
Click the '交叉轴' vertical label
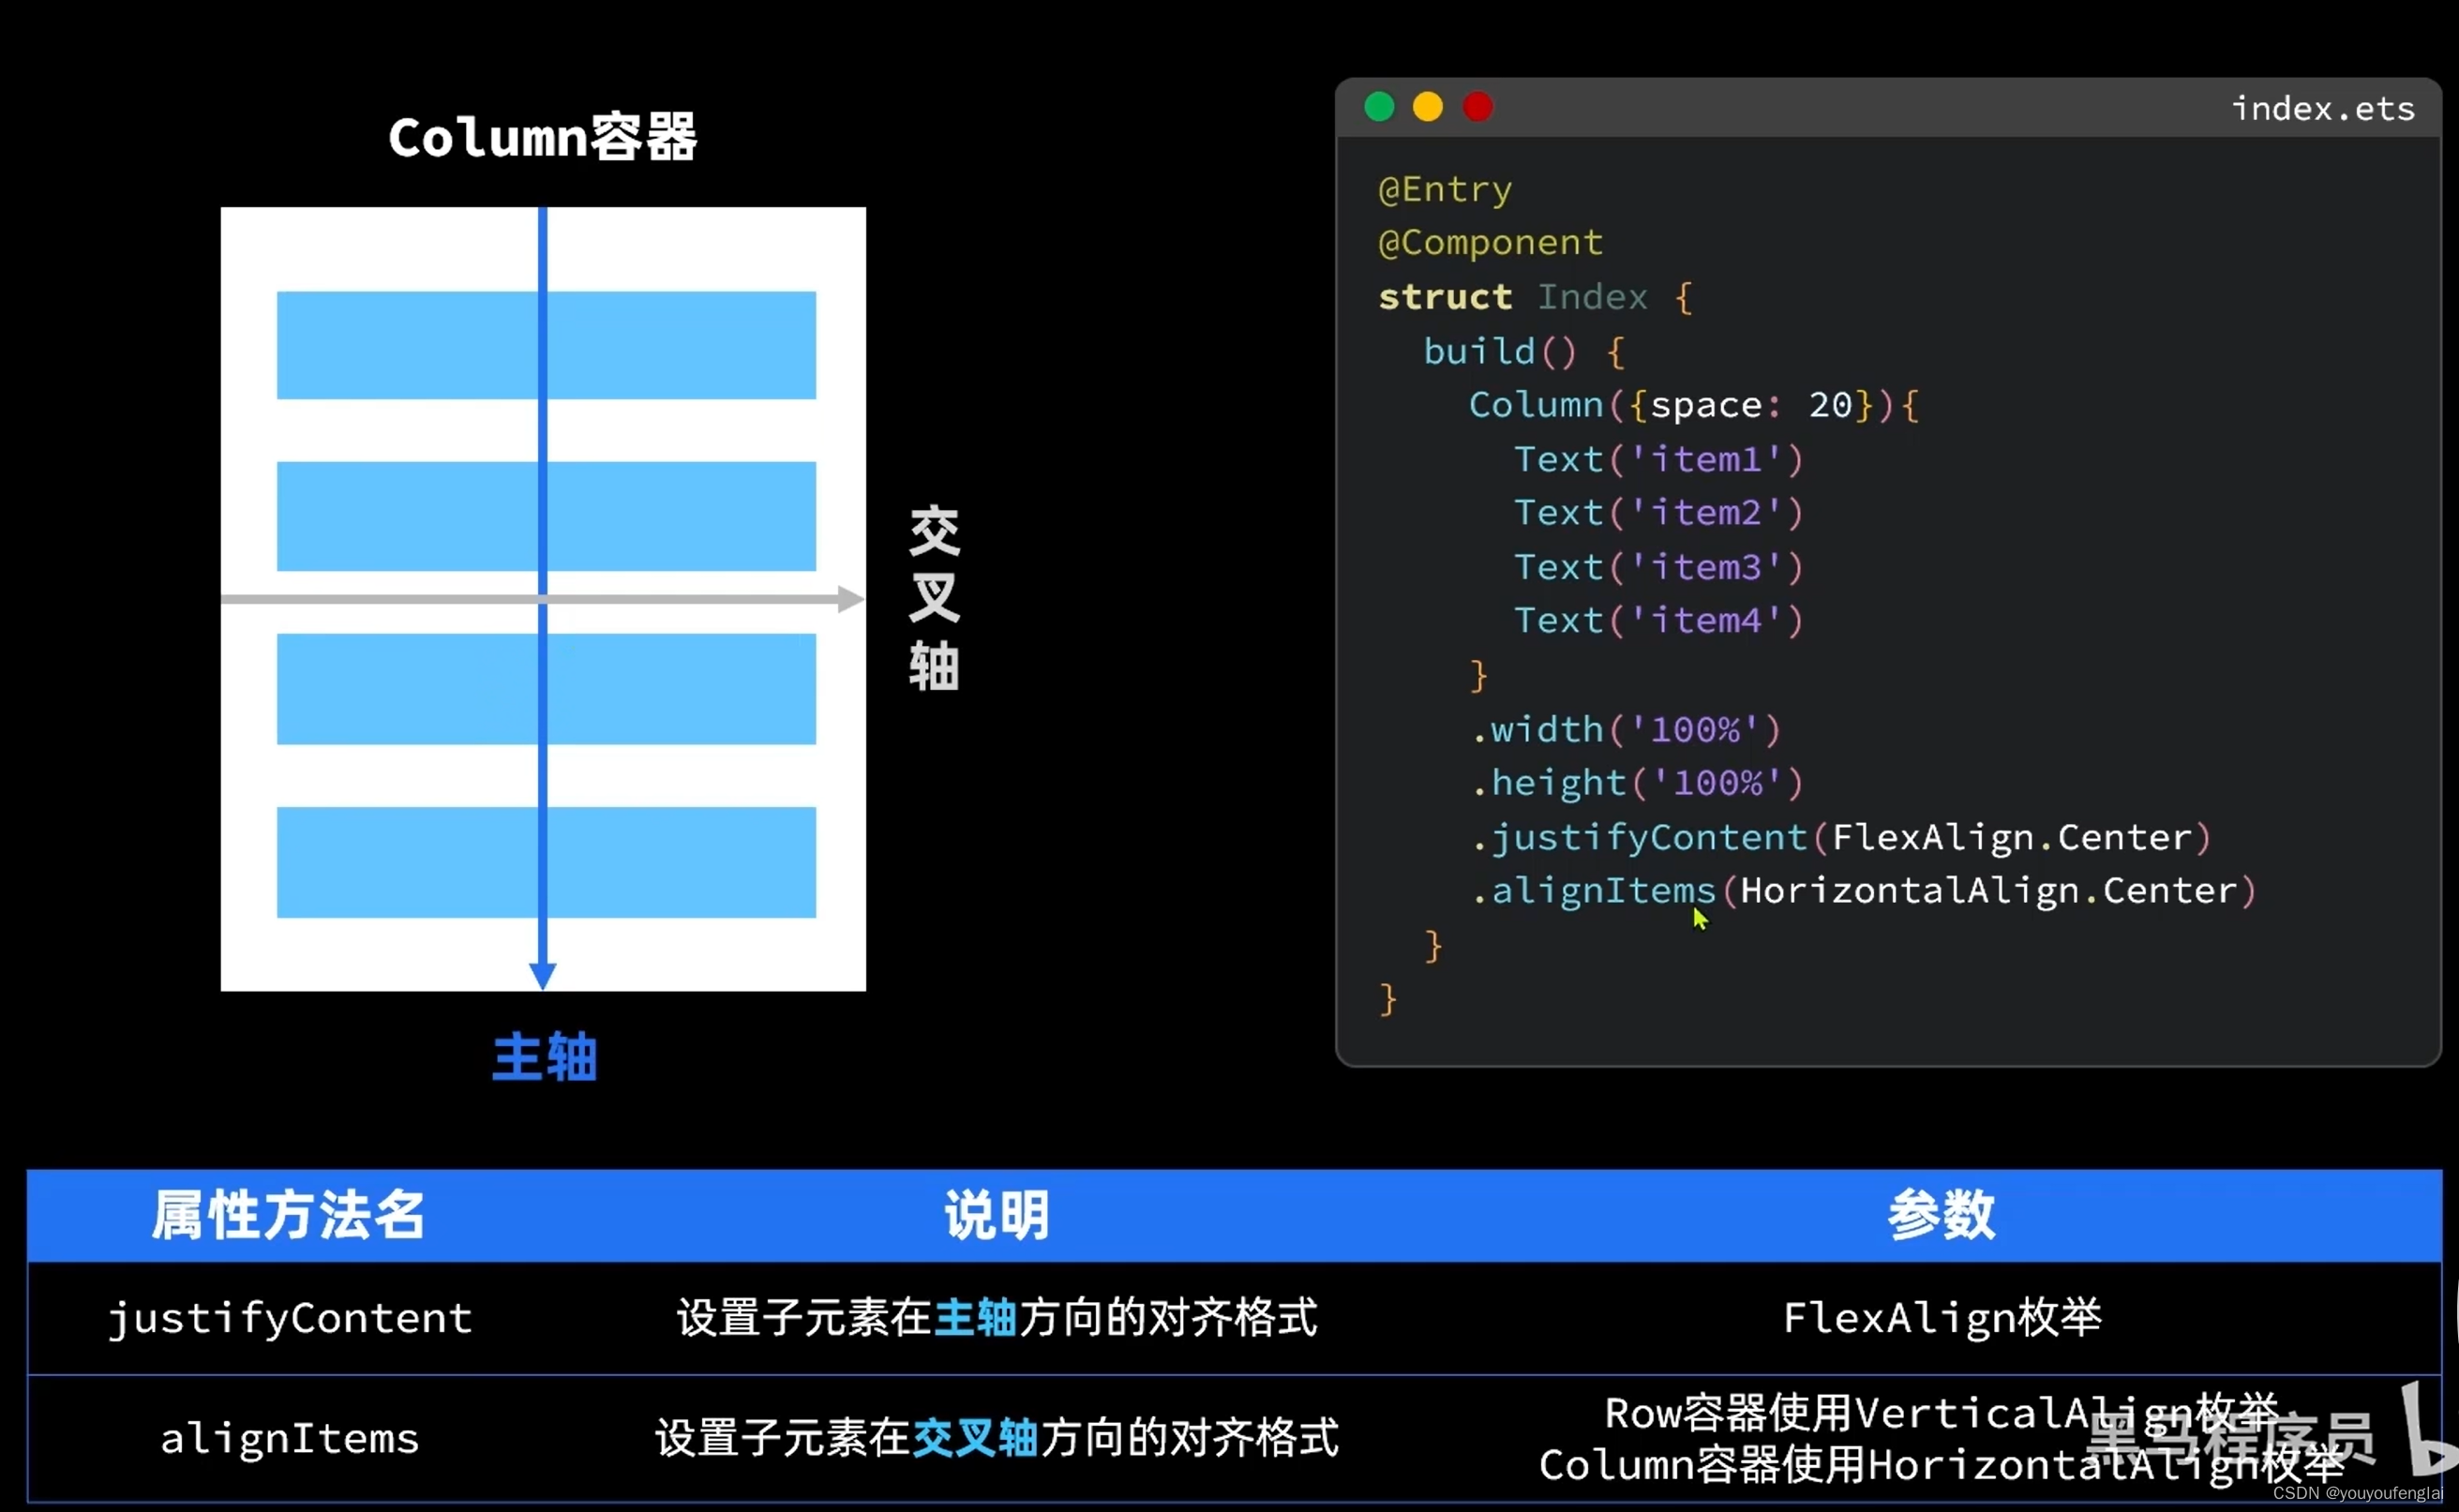[934, 598]
